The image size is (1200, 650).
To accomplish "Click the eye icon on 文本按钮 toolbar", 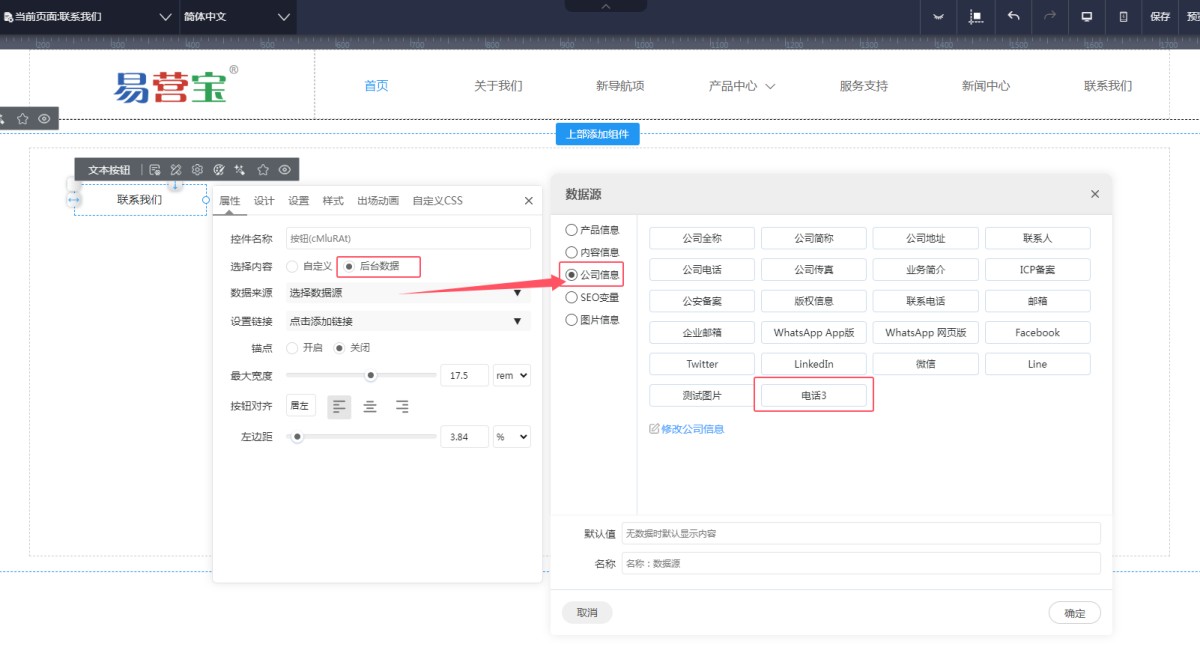I will (285, 170).
